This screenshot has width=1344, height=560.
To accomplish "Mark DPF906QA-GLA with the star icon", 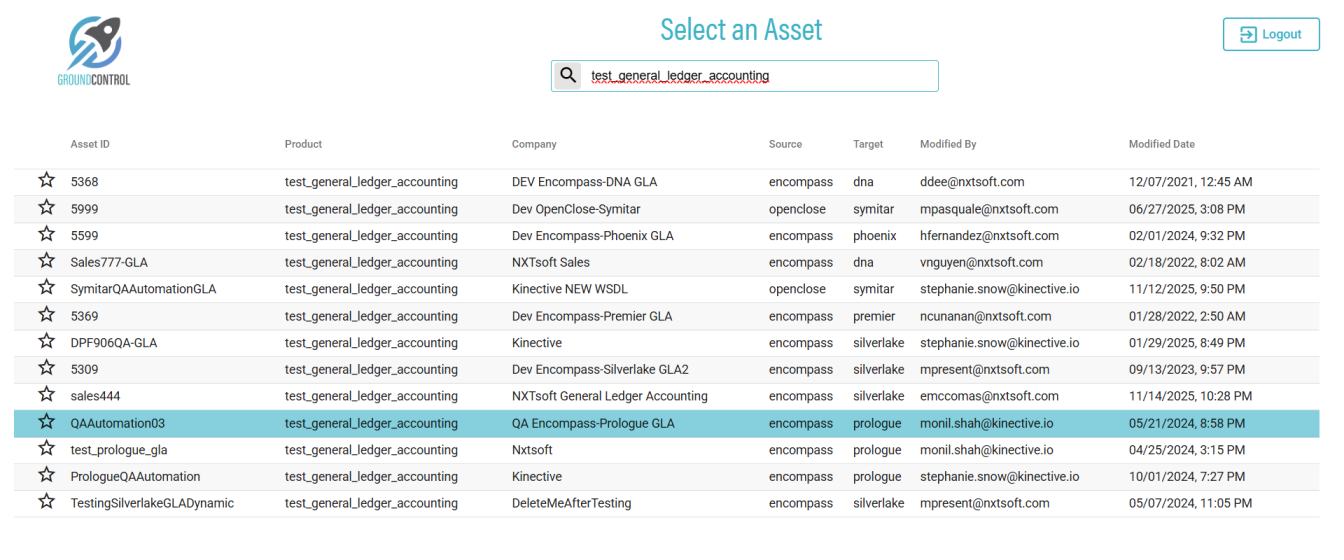I will pos(46,342).
